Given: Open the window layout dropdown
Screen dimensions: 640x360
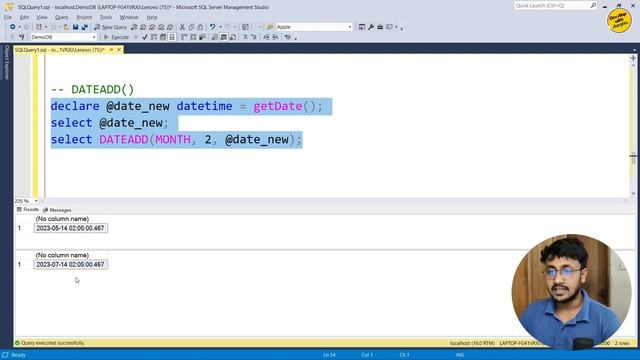Looking at the screenshot, I should tap(396, 27).
